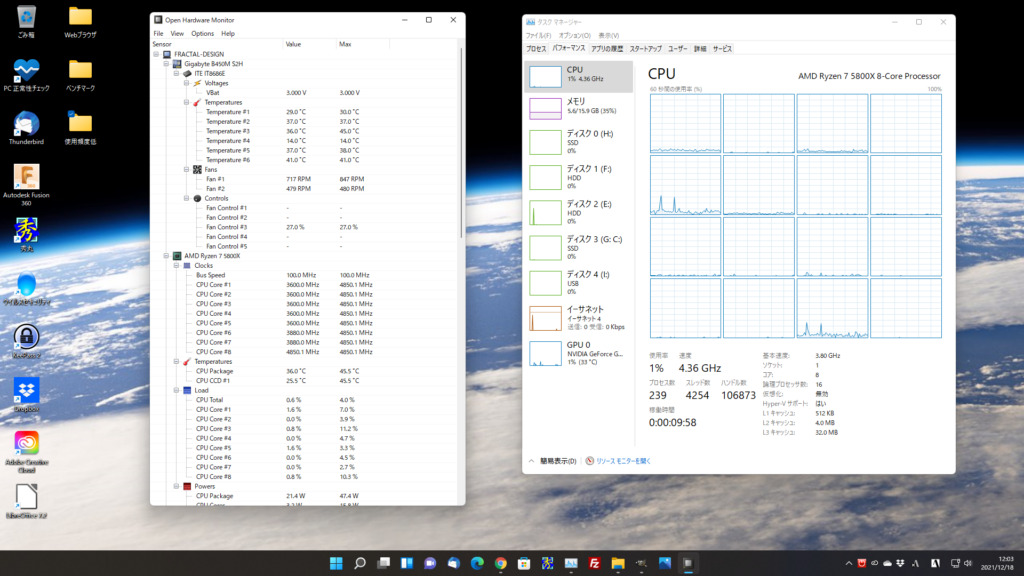Collapse the Clocks group
1024x576 pixels.
[x=176, y=266]
